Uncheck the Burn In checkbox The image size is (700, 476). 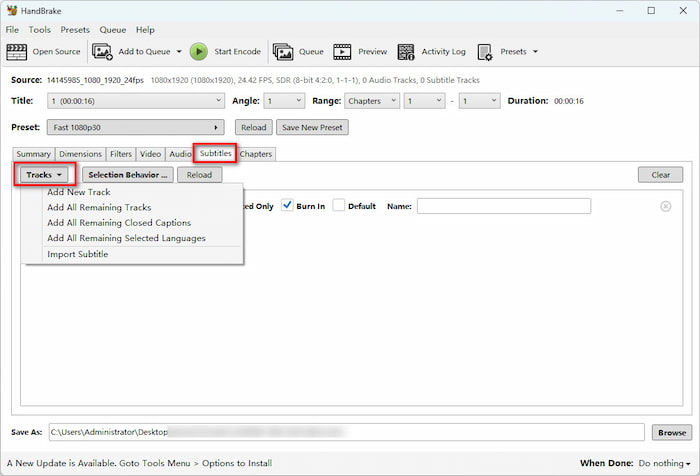point(287,205)
